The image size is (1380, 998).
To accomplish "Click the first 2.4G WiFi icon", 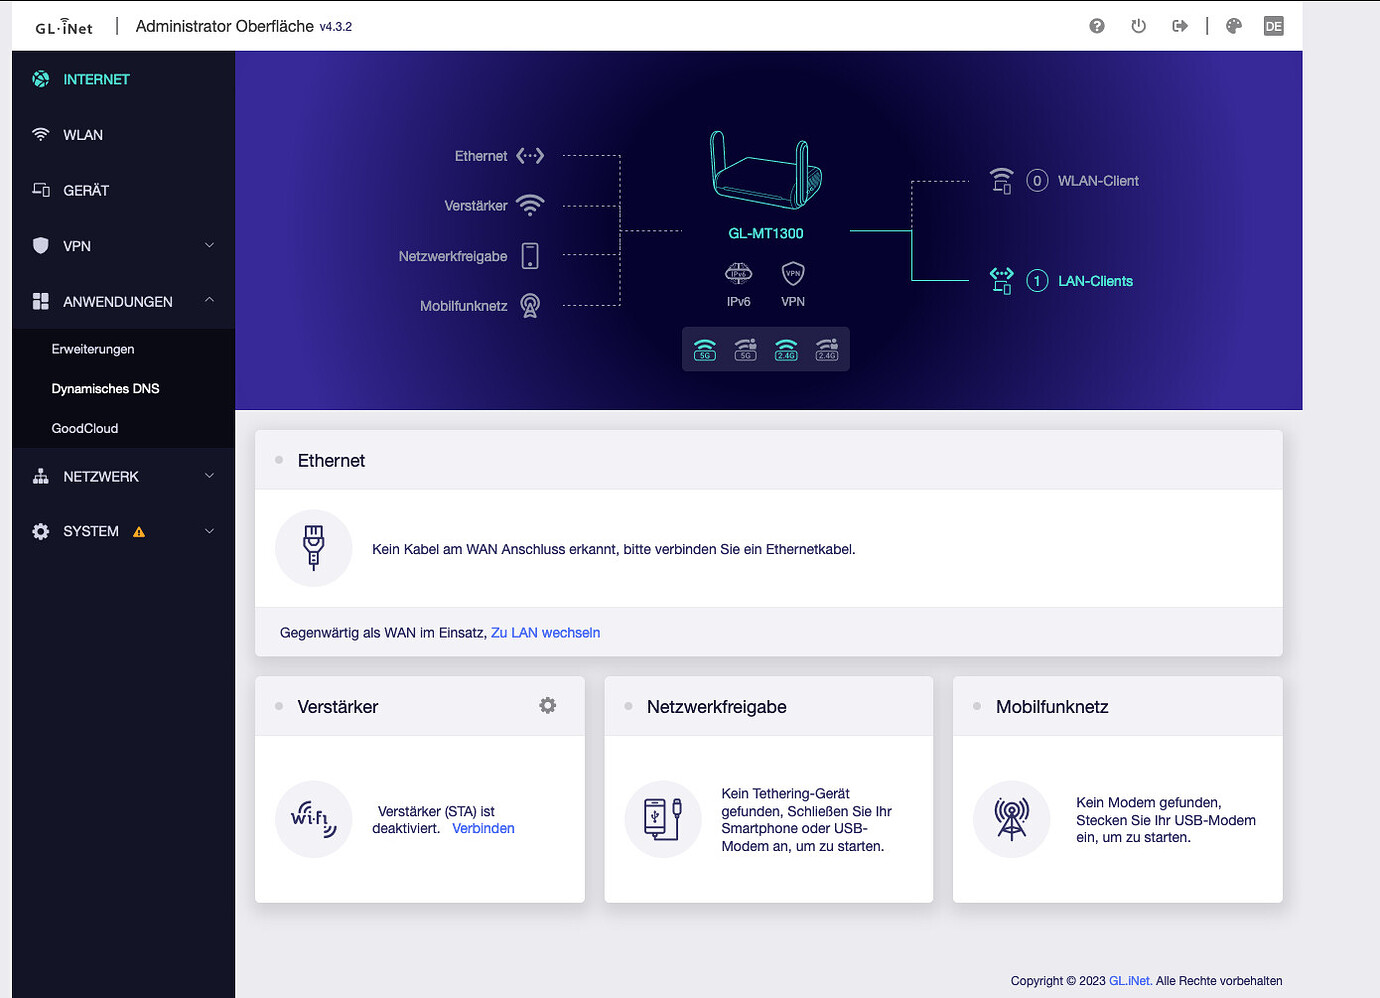I will point(786,349).
